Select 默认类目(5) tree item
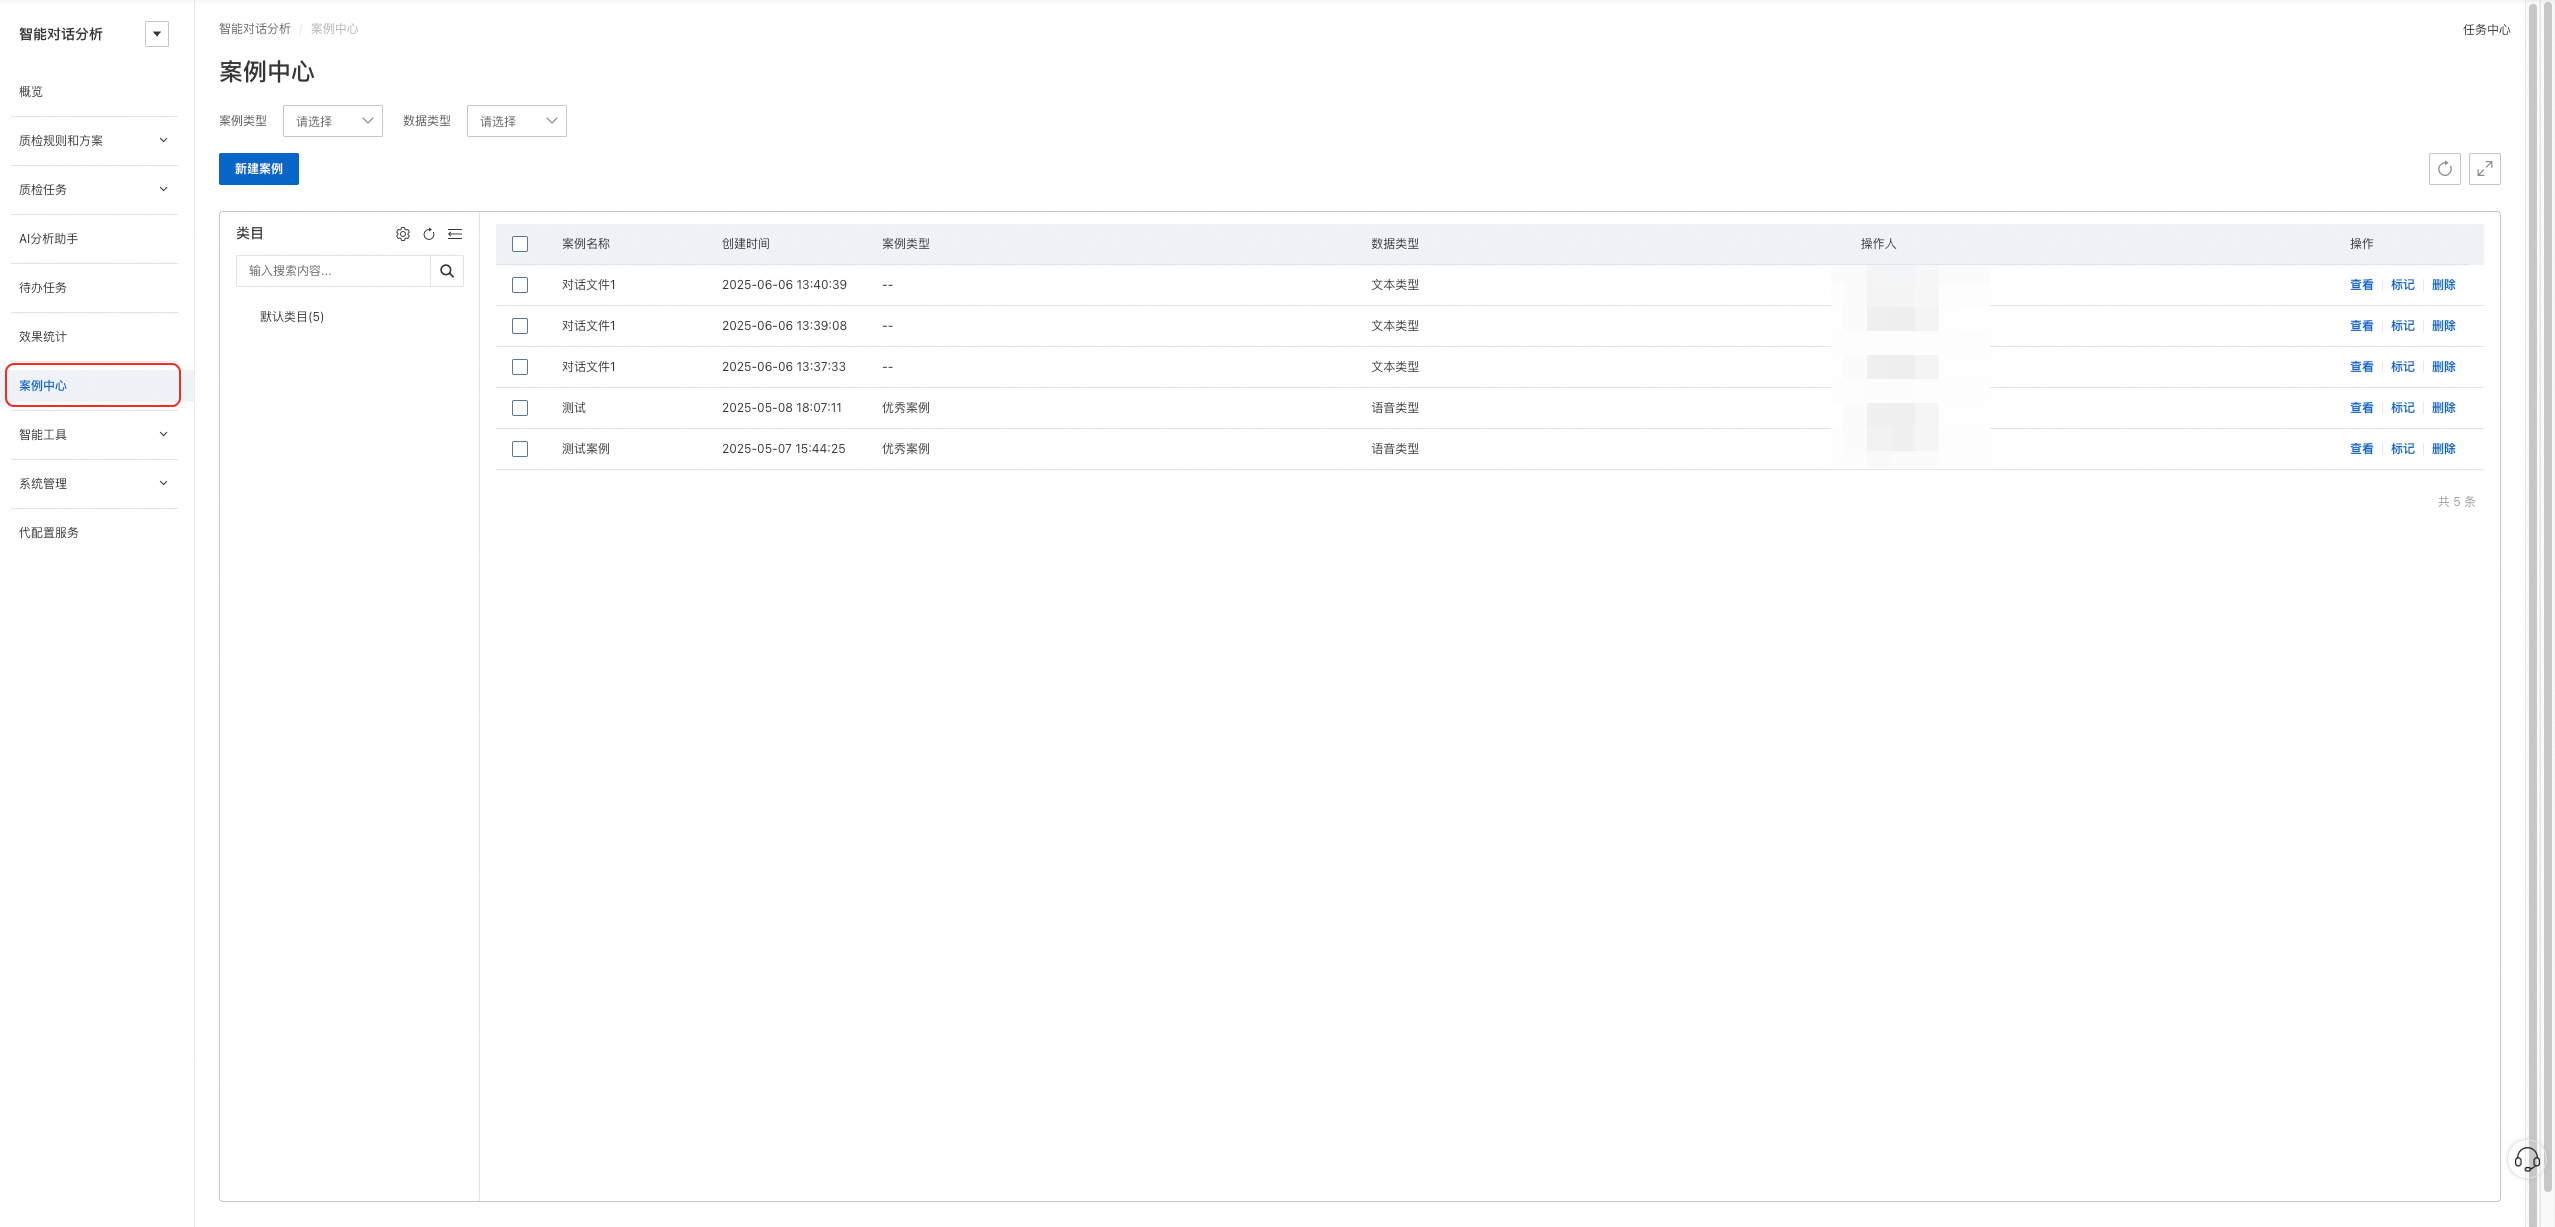The width and height of the screenshot is (2555, 1227). [292, 317]
